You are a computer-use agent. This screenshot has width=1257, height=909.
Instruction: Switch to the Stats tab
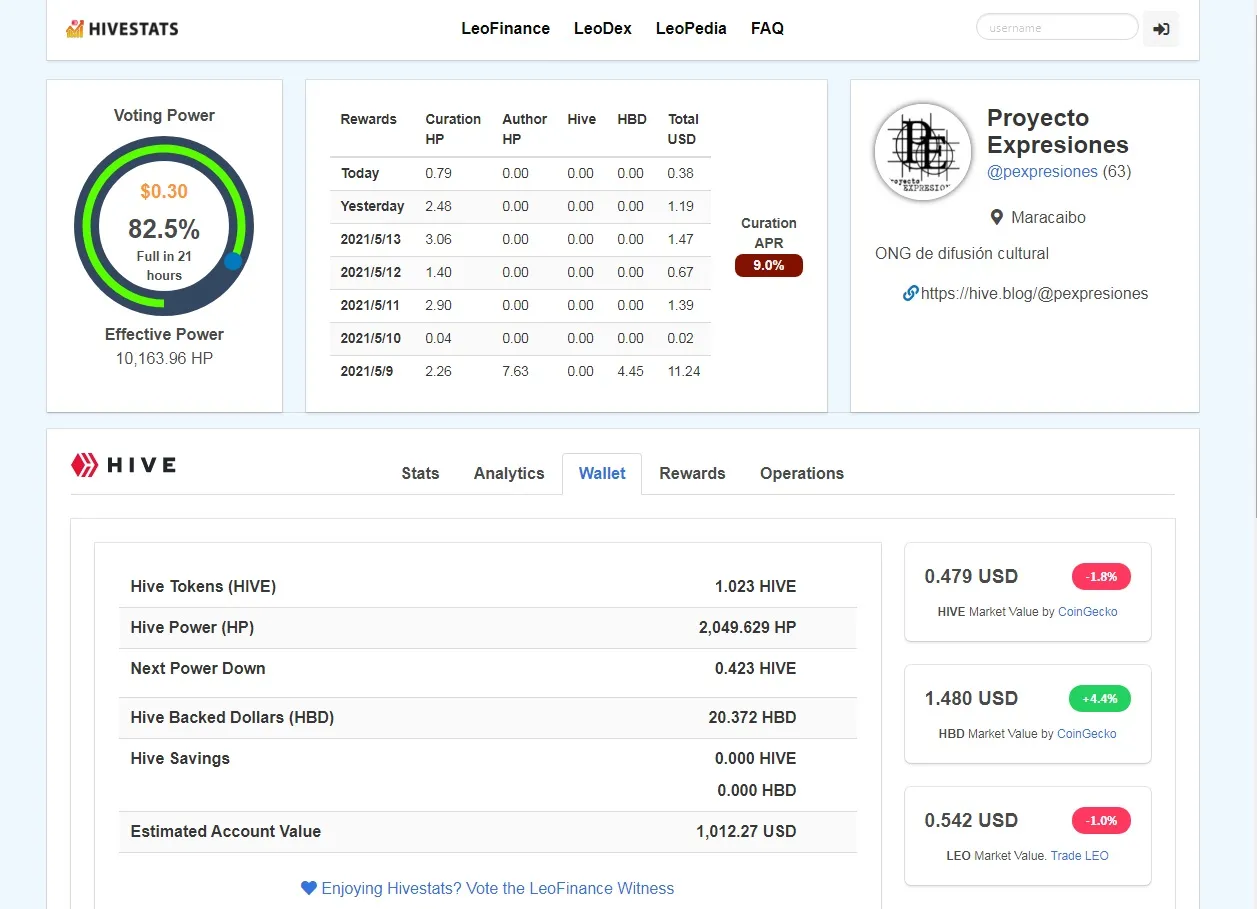(x=420, y=473)
